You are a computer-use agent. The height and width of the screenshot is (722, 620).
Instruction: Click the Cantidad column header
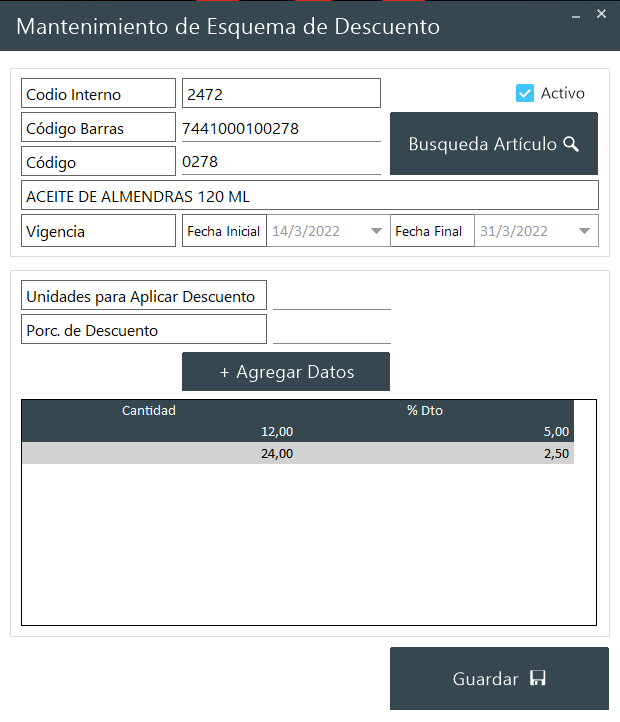tap(149, 410)
